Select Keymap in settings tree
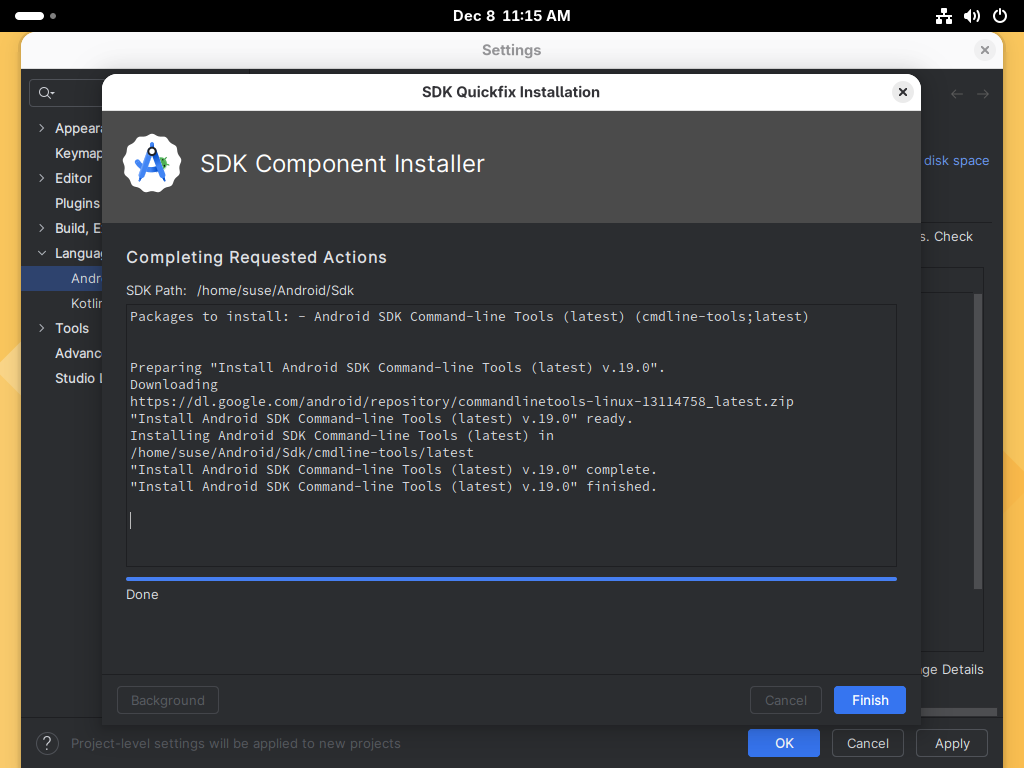Image resolution: width=1024 pixels, height=768 pixels. pos(78,153)
